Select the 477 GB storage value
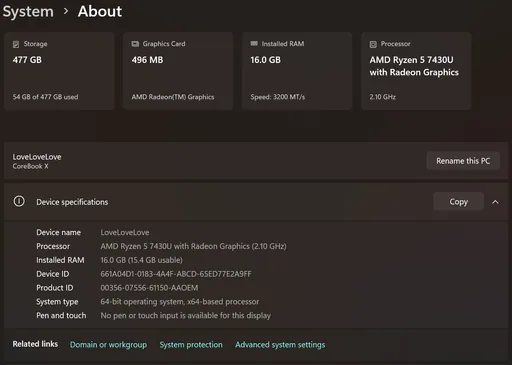The width and height of the screenshot is (512, 365). click(x=27, y=60)
